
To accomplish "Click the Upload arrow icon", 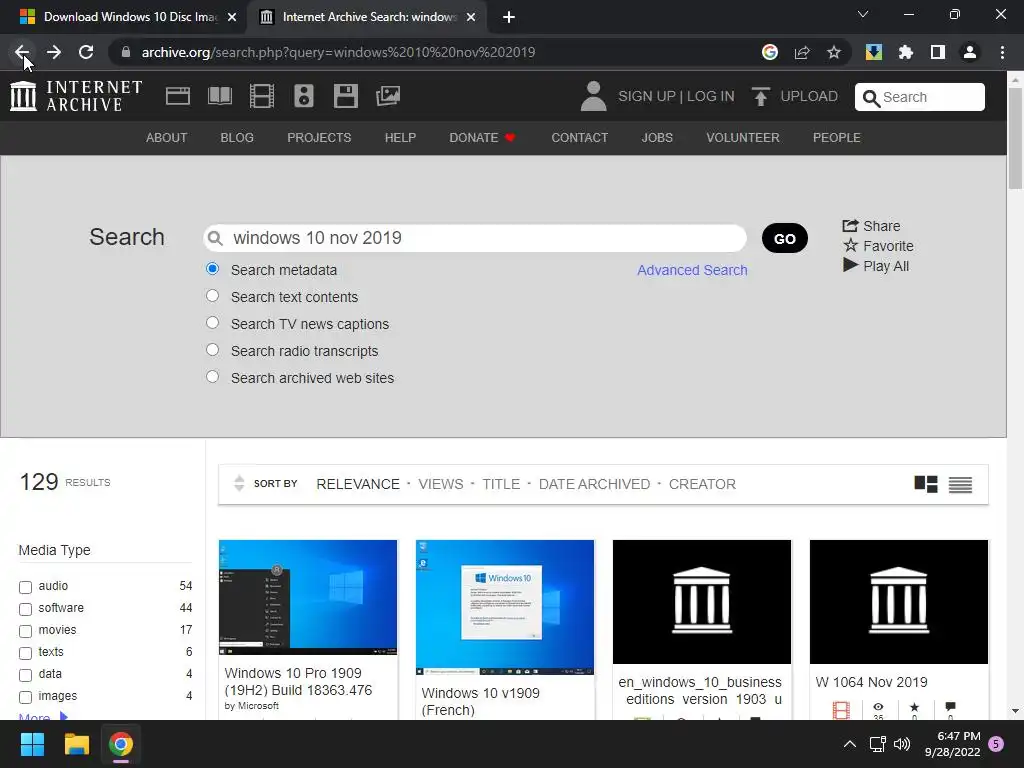I will pos(761,96).
